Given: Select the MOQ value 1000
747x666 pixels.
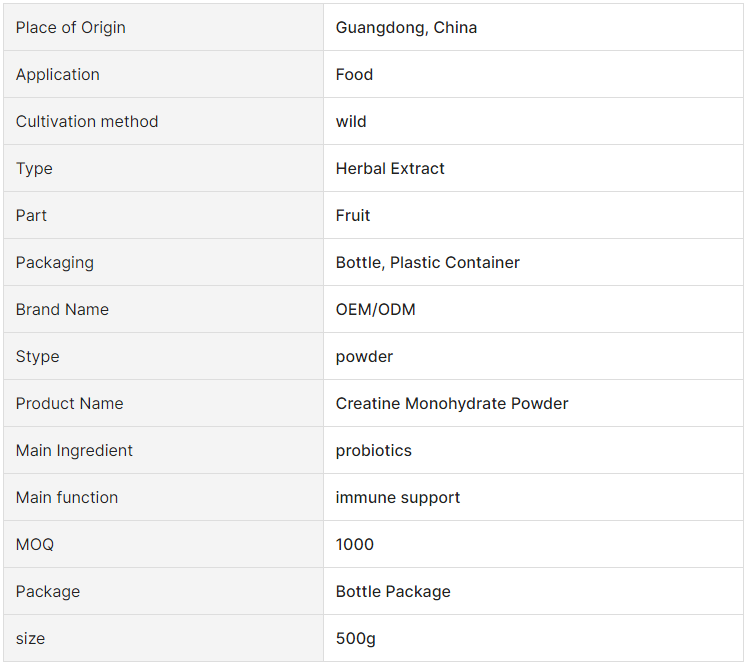Looking at the screenshot, I should 354,545.
